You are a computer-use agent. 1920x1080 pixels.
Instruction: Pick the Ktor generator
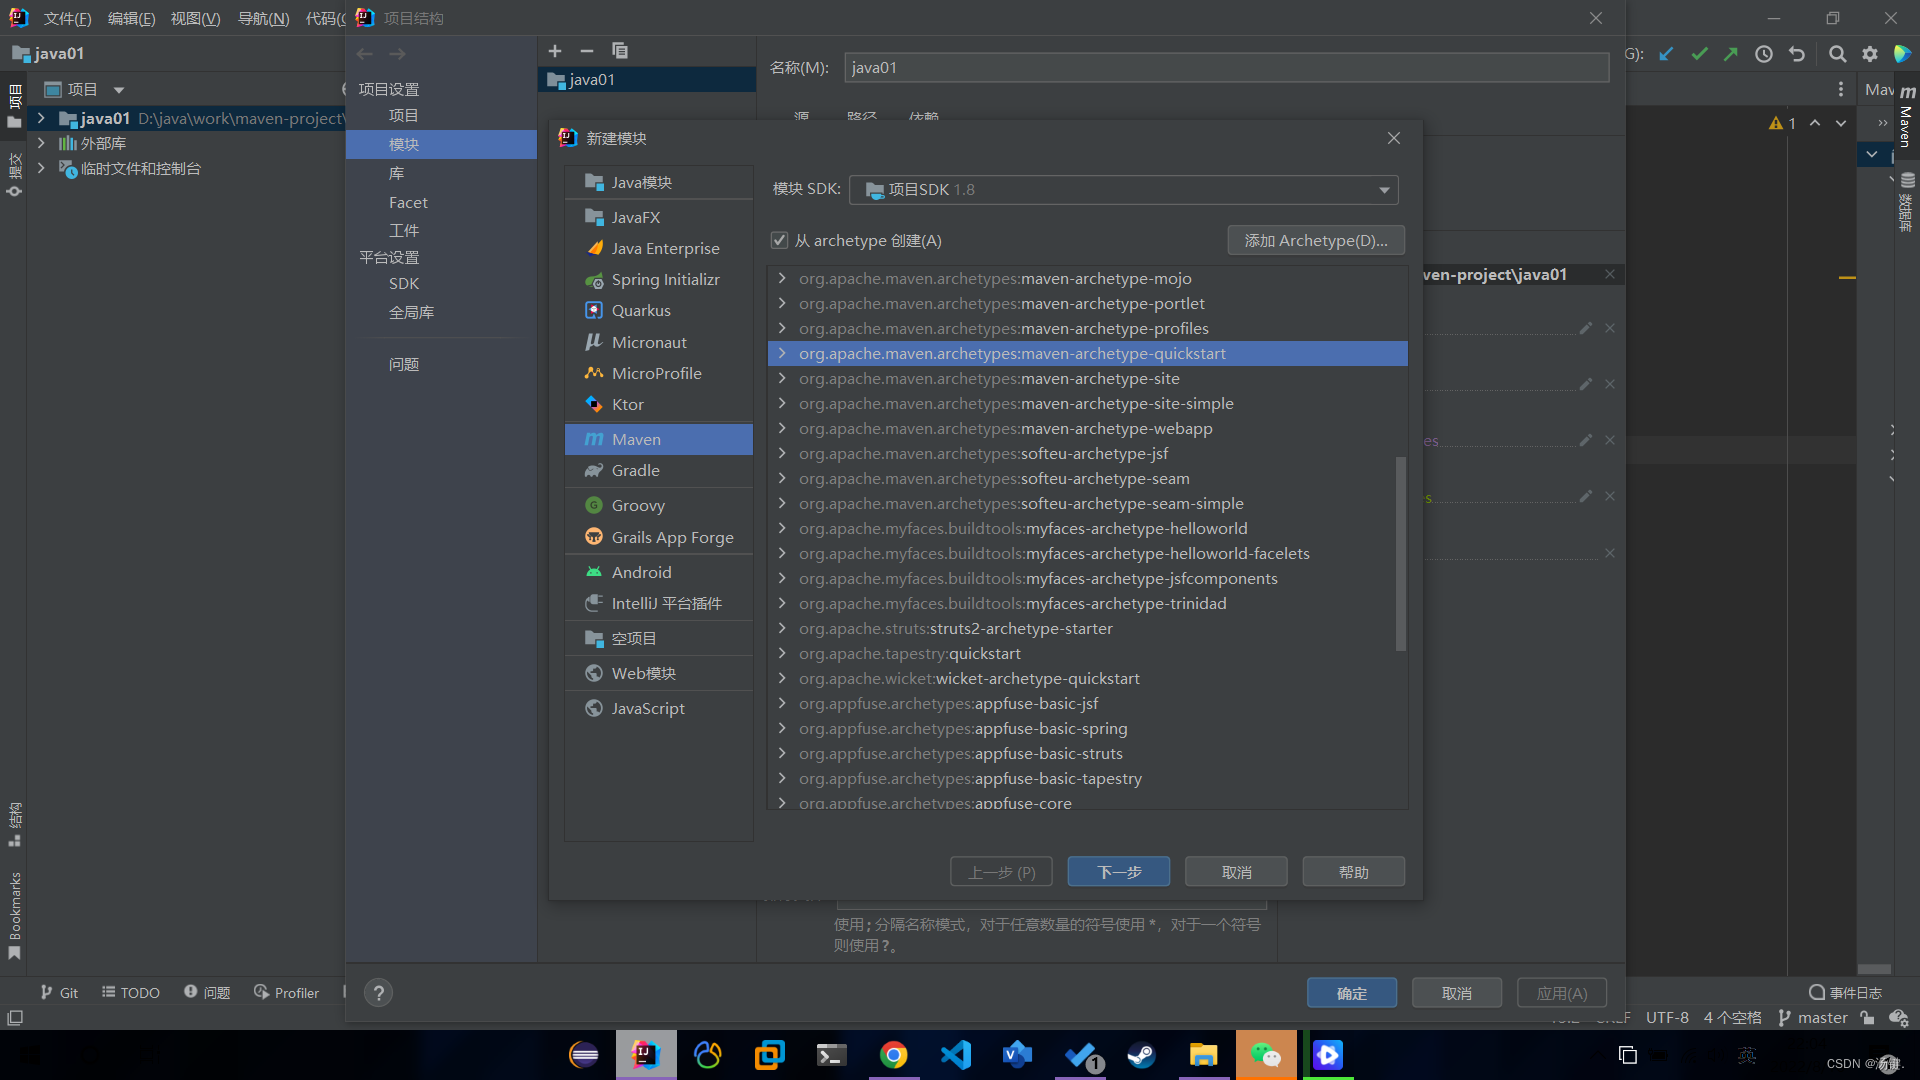[x=658, y=404]
